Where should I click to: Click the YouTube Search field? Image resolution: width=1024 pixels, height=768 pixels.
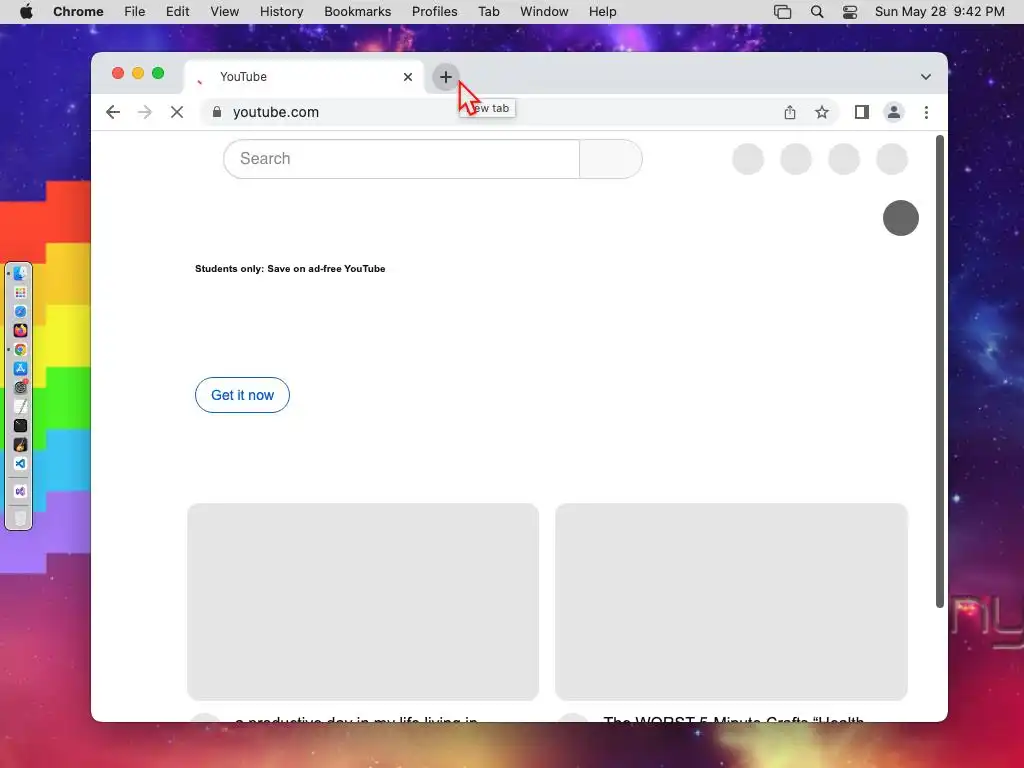coord(402,159)
